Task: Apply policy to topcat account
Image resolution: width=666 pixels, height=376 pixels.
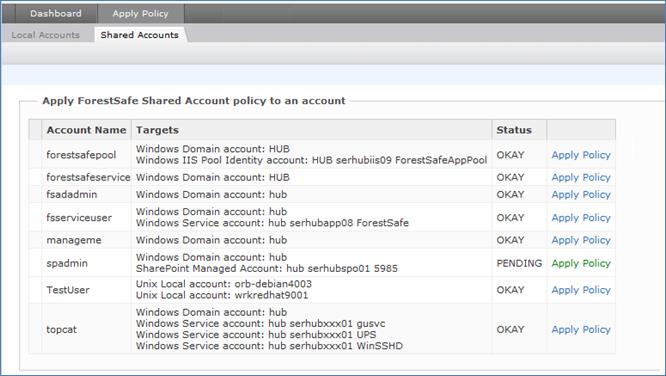Action: 581,329
